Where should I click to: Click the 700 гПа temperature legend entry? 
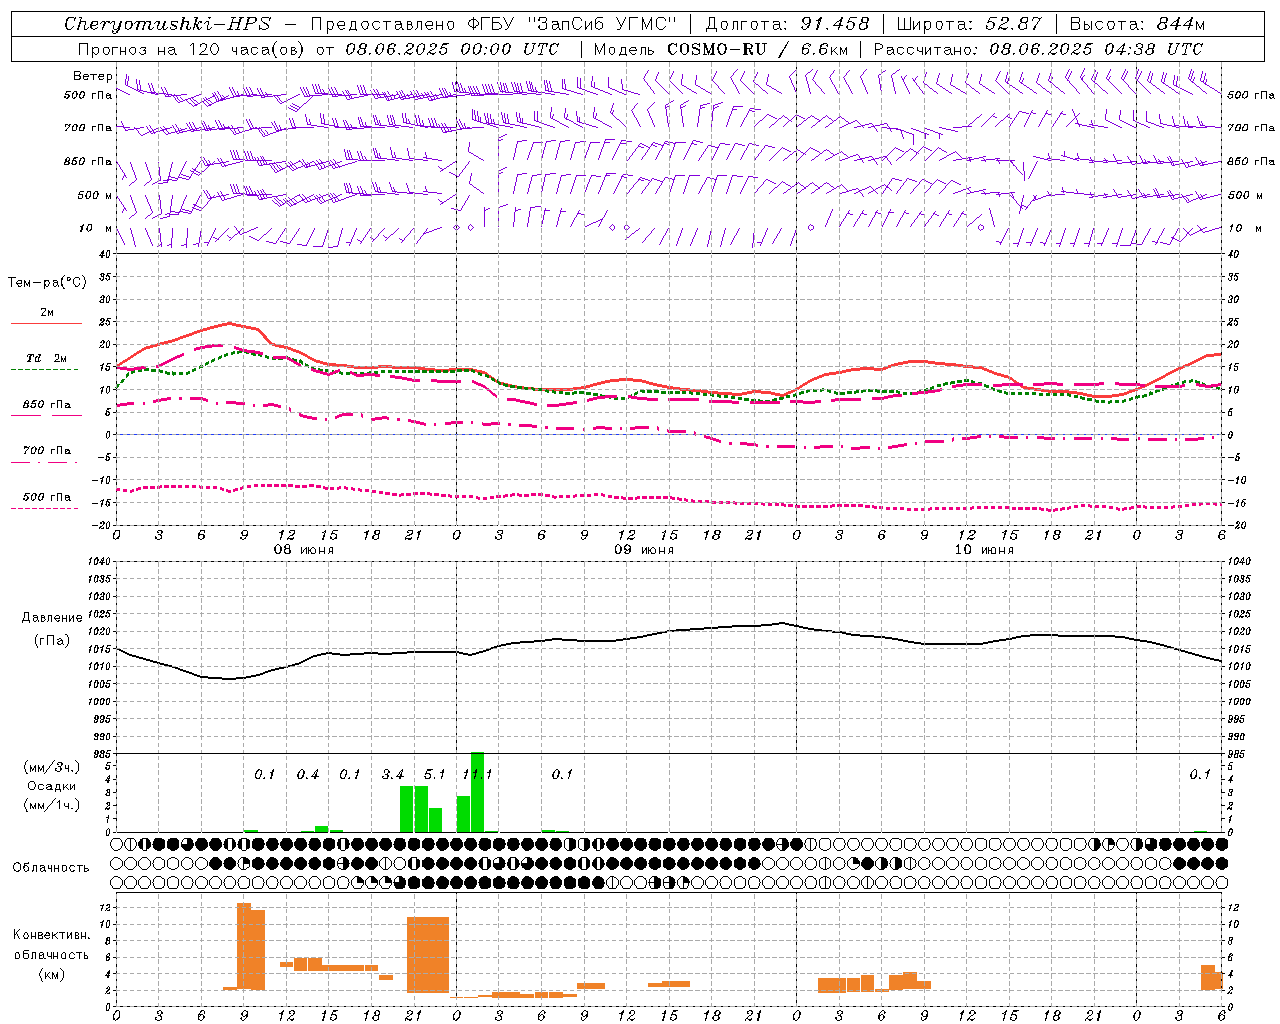pos(46,450)
